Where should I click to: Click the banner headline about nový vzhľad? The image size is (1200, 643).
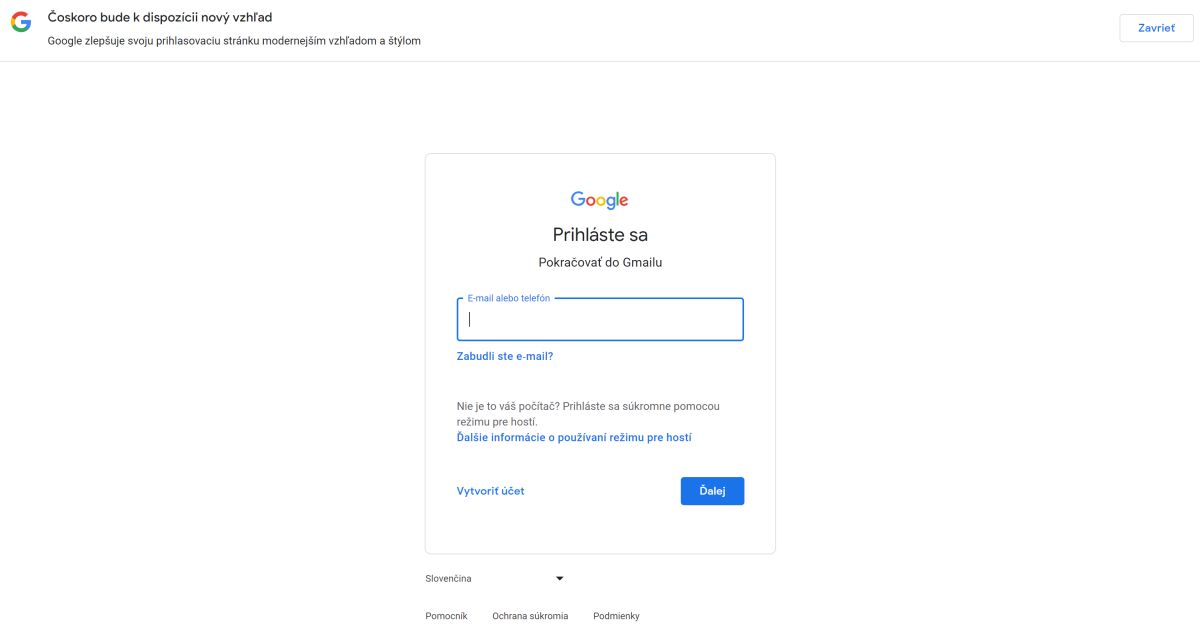160,18
